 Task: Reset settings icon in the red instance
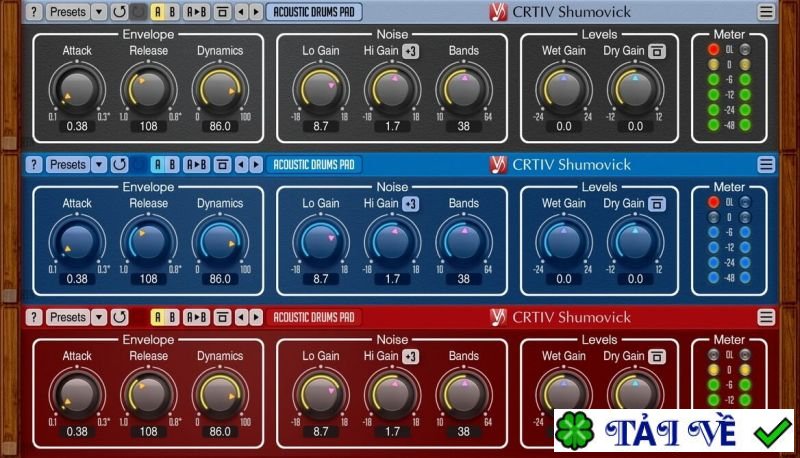point(119,317)
